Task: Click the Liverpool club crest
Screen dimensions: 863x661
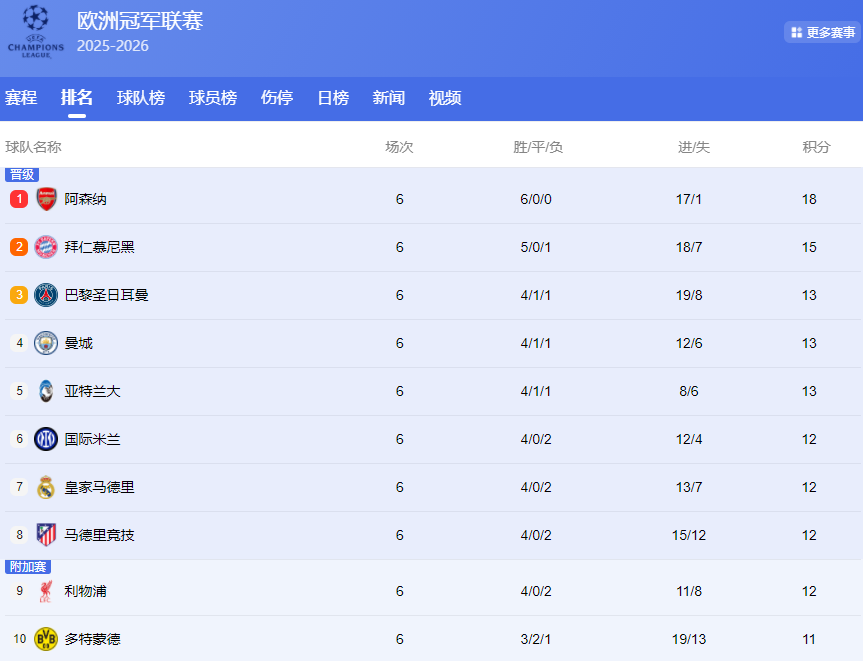Action: point(46,591)
